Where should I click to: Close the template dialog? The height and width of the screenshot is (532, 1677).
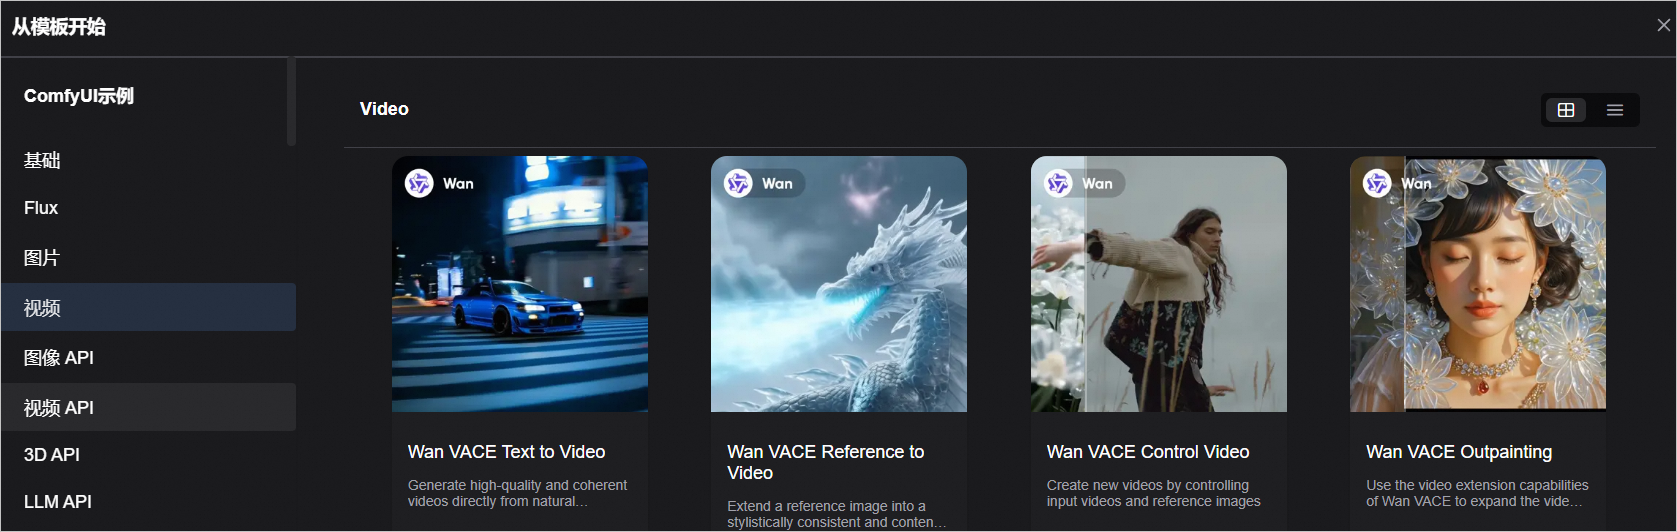point(1663,25)
